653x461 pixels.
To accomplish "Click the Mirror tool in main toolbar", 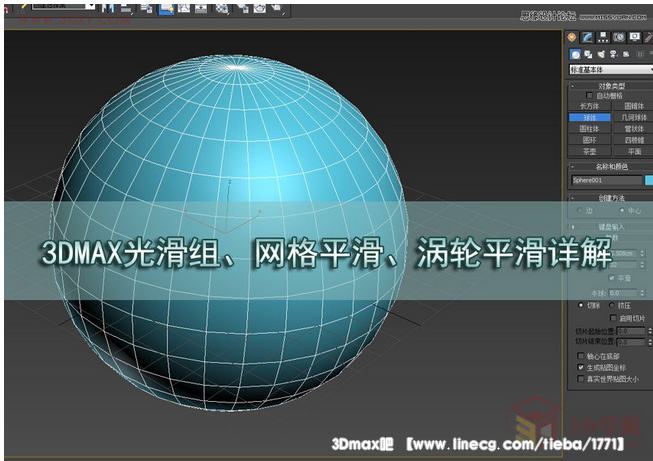I will [108, 7].
